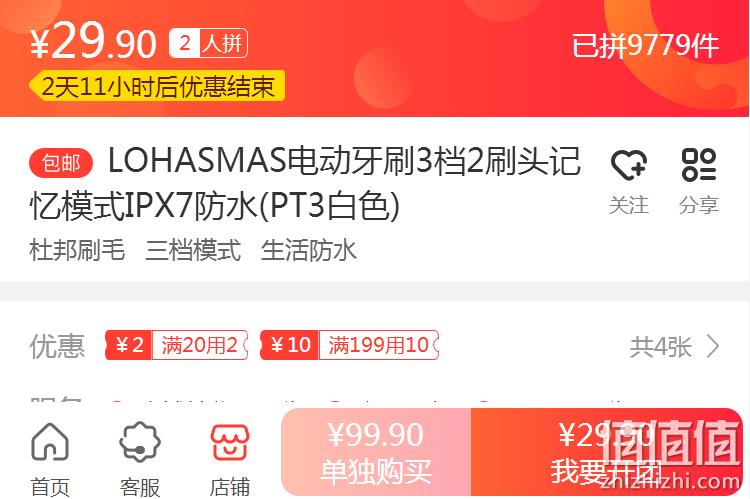Start group buy with 我要开团 button
This screenshot has height=499, width=750.
pos(607,452)
